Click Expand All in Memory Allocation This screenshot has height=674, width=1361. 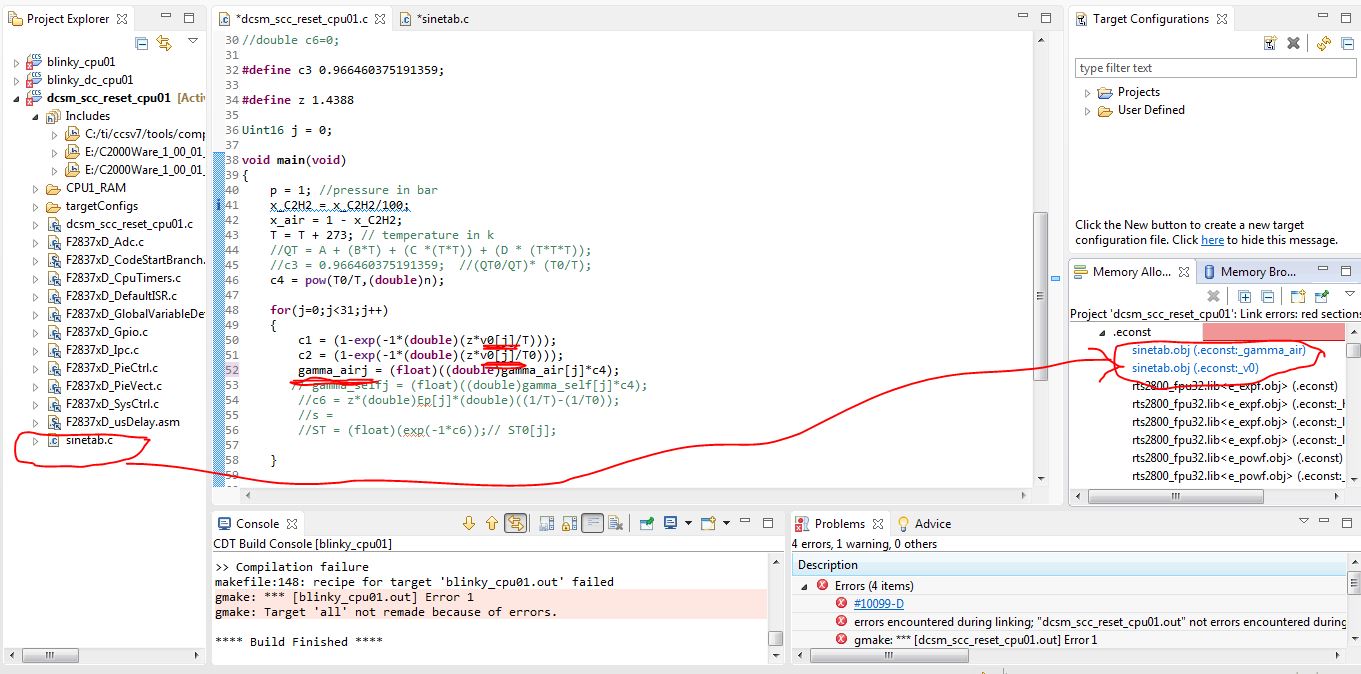tap(1245, 296)
